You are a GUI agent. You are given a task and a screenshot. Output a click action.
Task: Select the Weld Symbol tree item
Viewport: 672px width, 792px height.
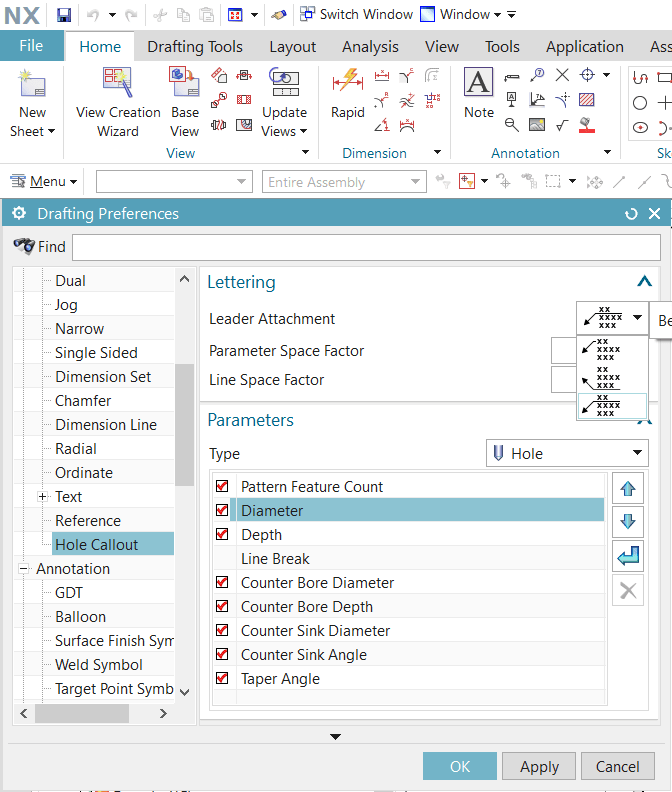coord(99,665)
